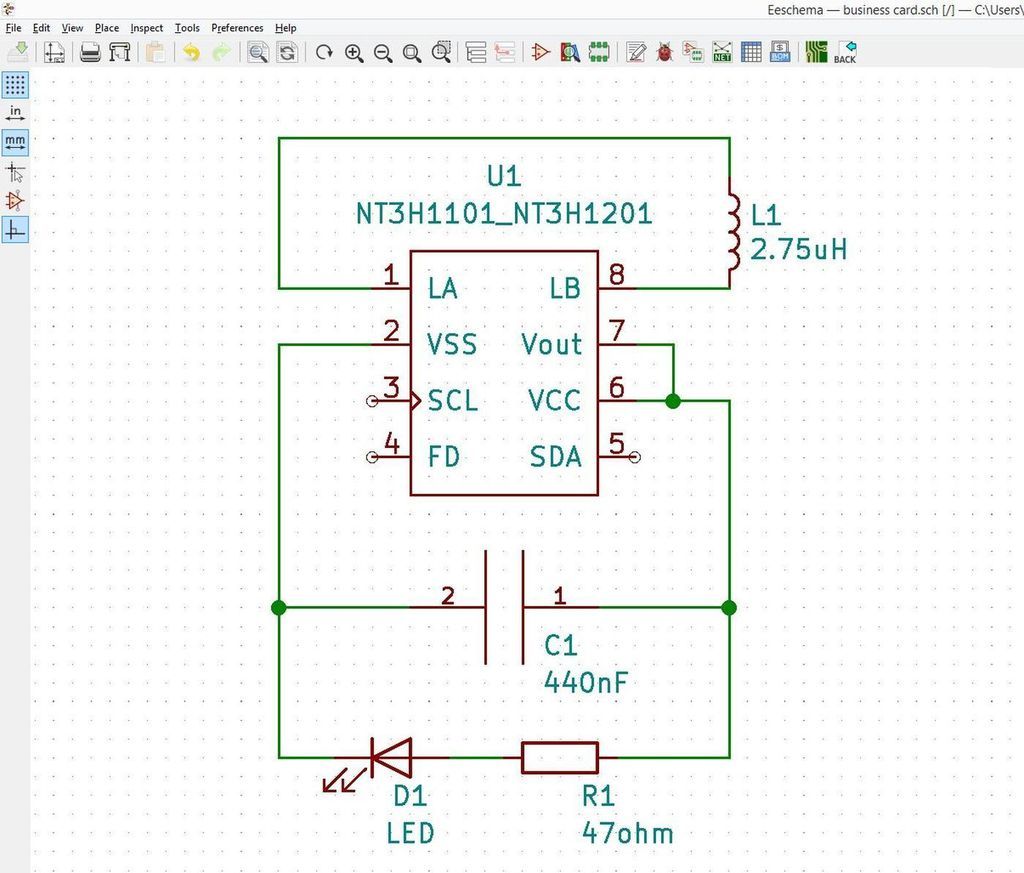
Task: Click the leave sheet icon
Action: (505, 52)
